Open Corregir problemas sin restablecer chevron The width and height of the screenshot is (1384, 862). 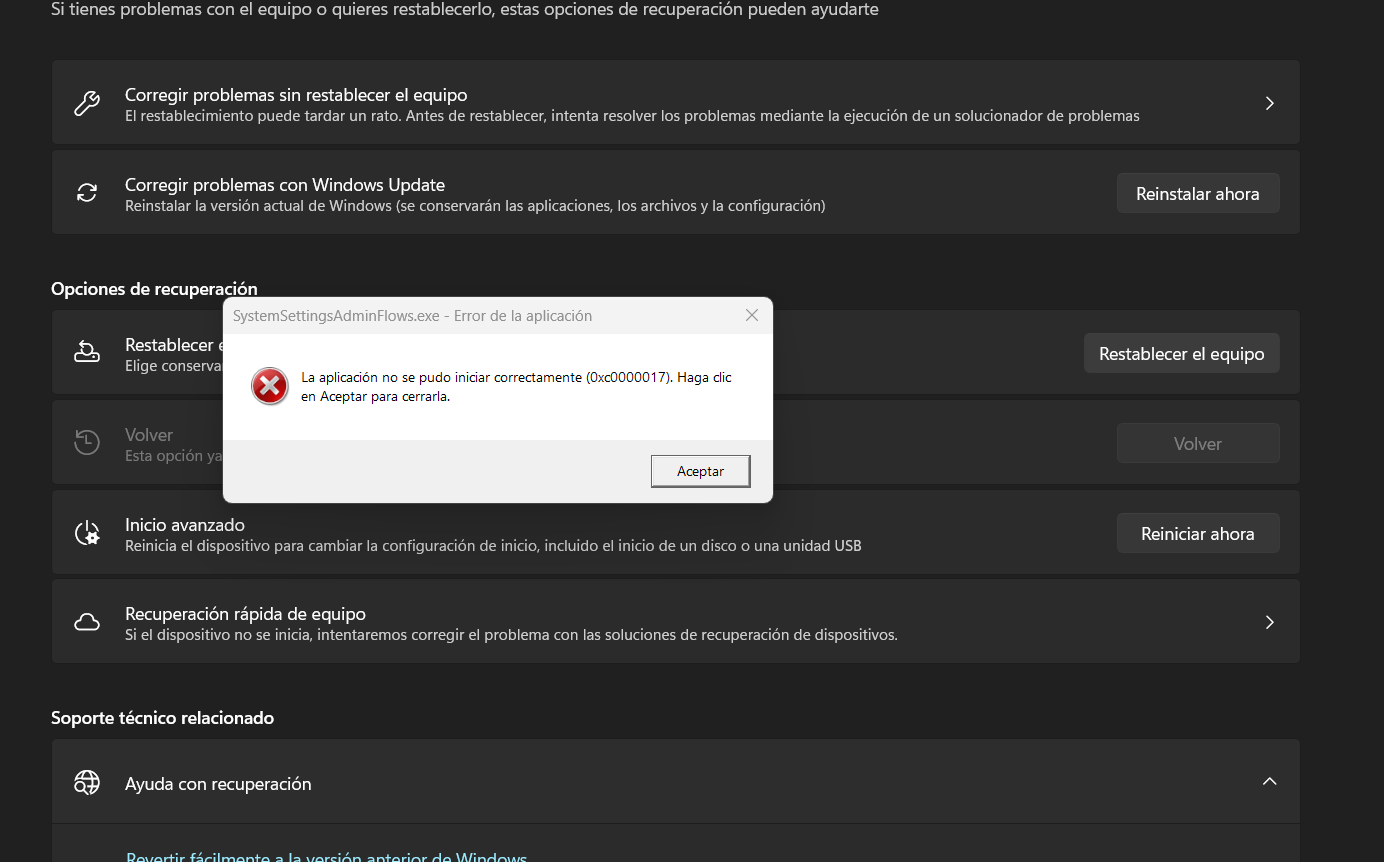pyautogui.click(x=1269, y=103)
